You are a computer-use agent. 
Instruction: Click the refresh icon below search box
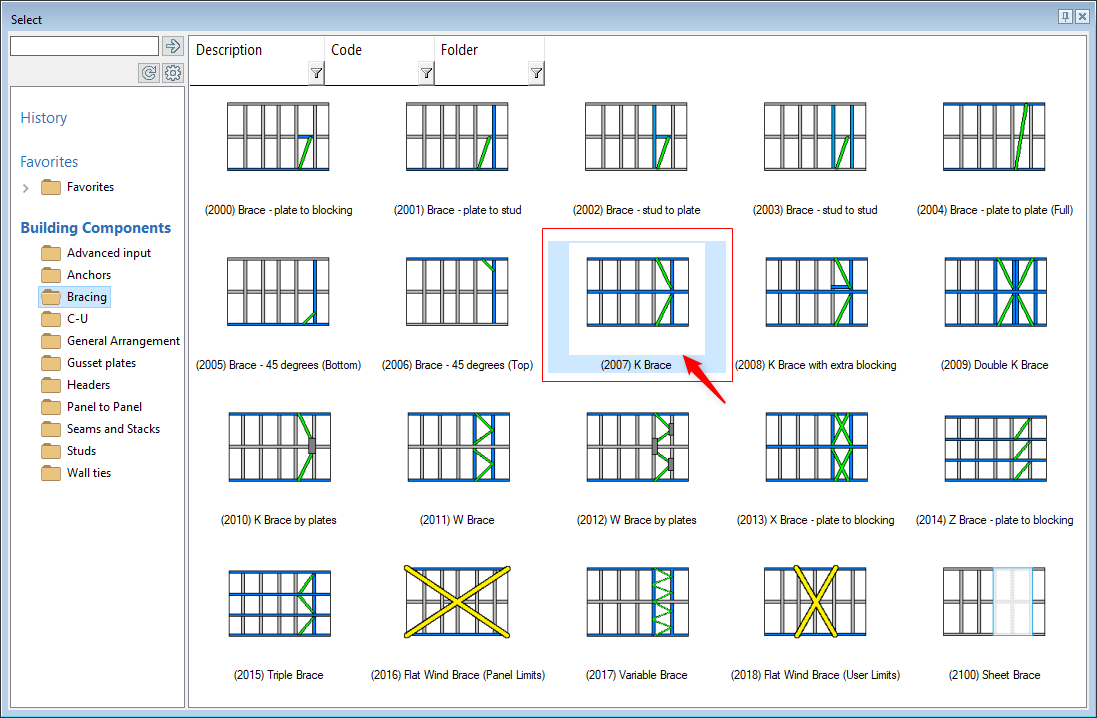click(149, 73)
